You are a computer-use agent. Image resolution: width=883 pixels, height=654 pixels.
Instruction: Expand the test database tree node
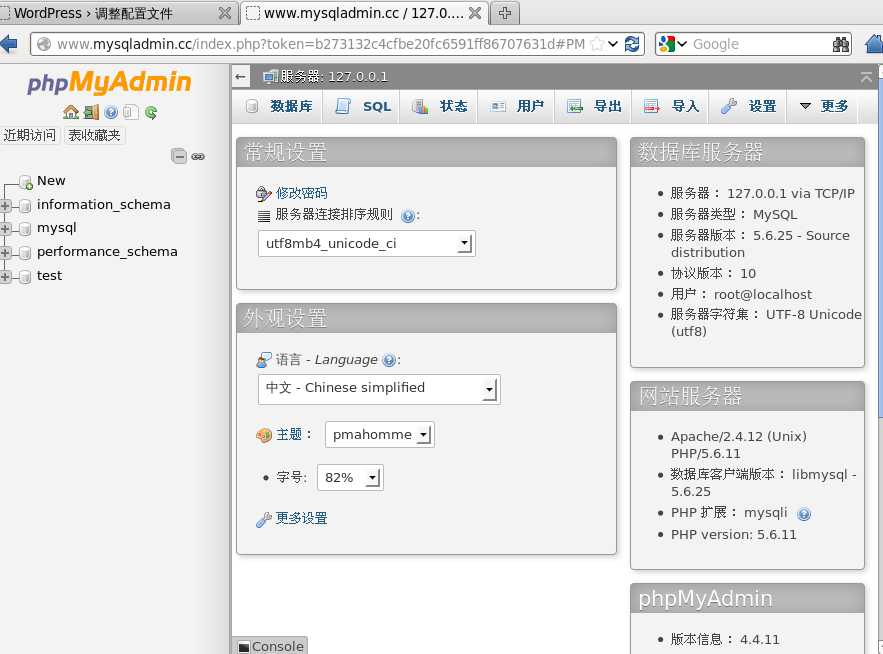(x=5, y=277)
